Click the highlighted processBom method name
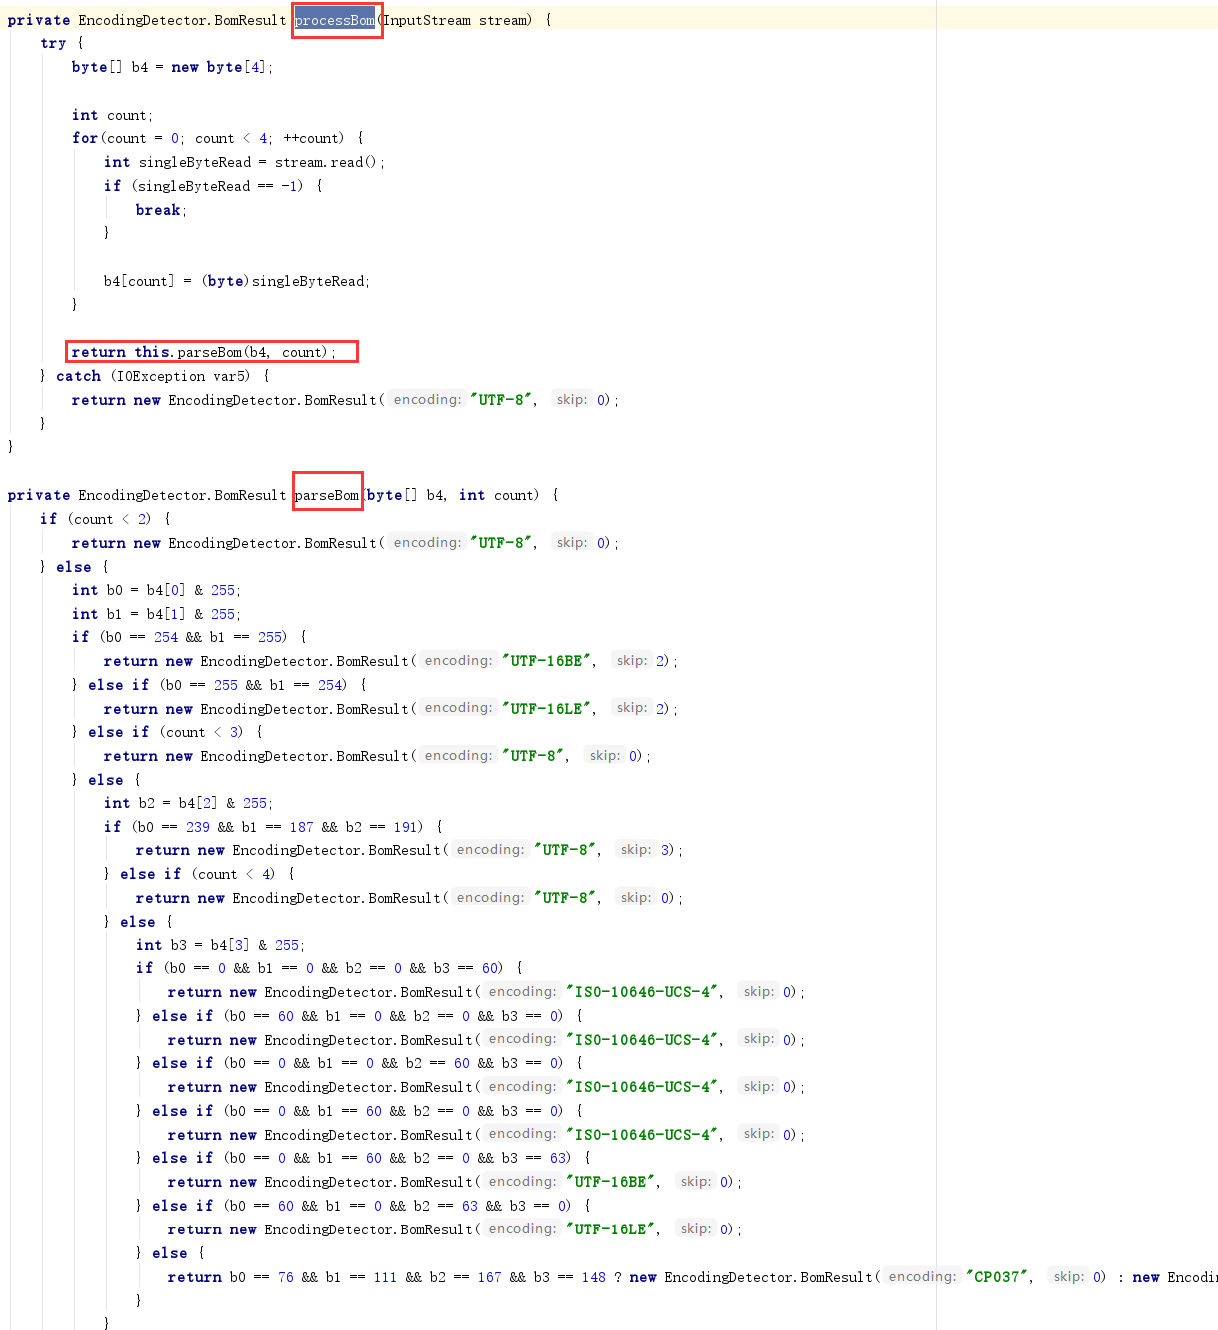 336,20
